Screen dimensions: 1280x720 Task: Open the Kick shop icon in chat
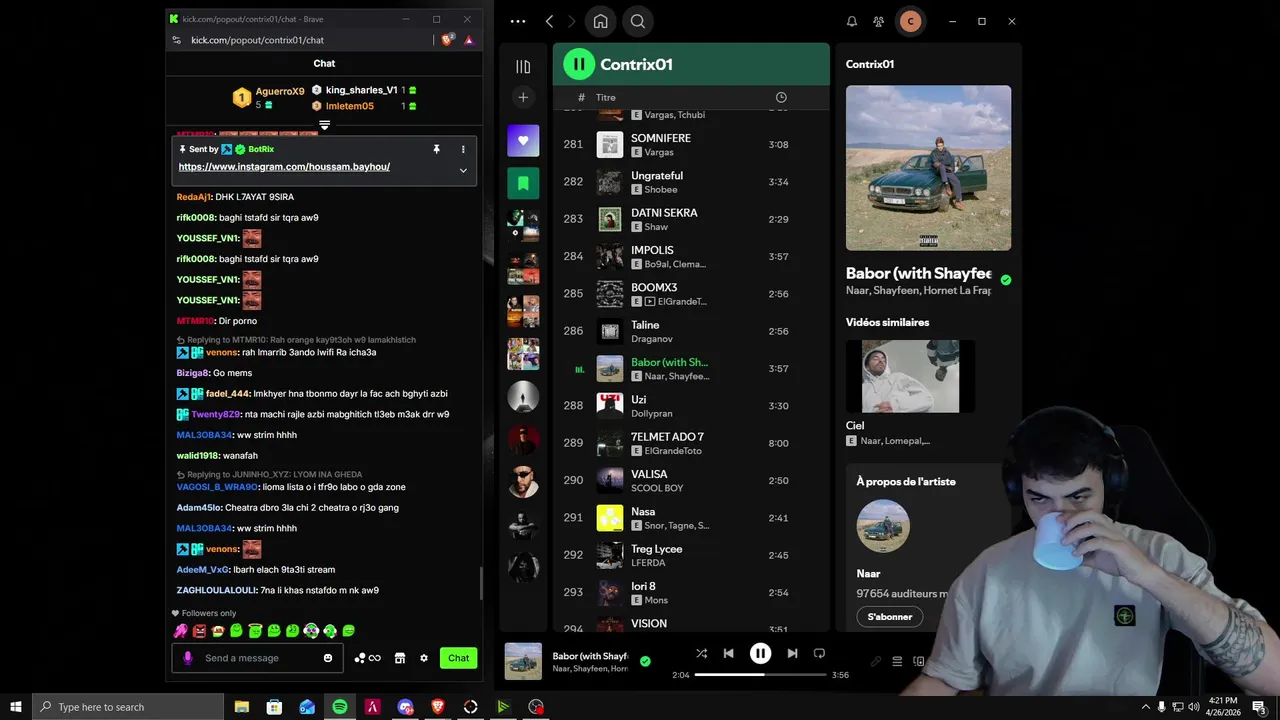(x=400, y=658)
